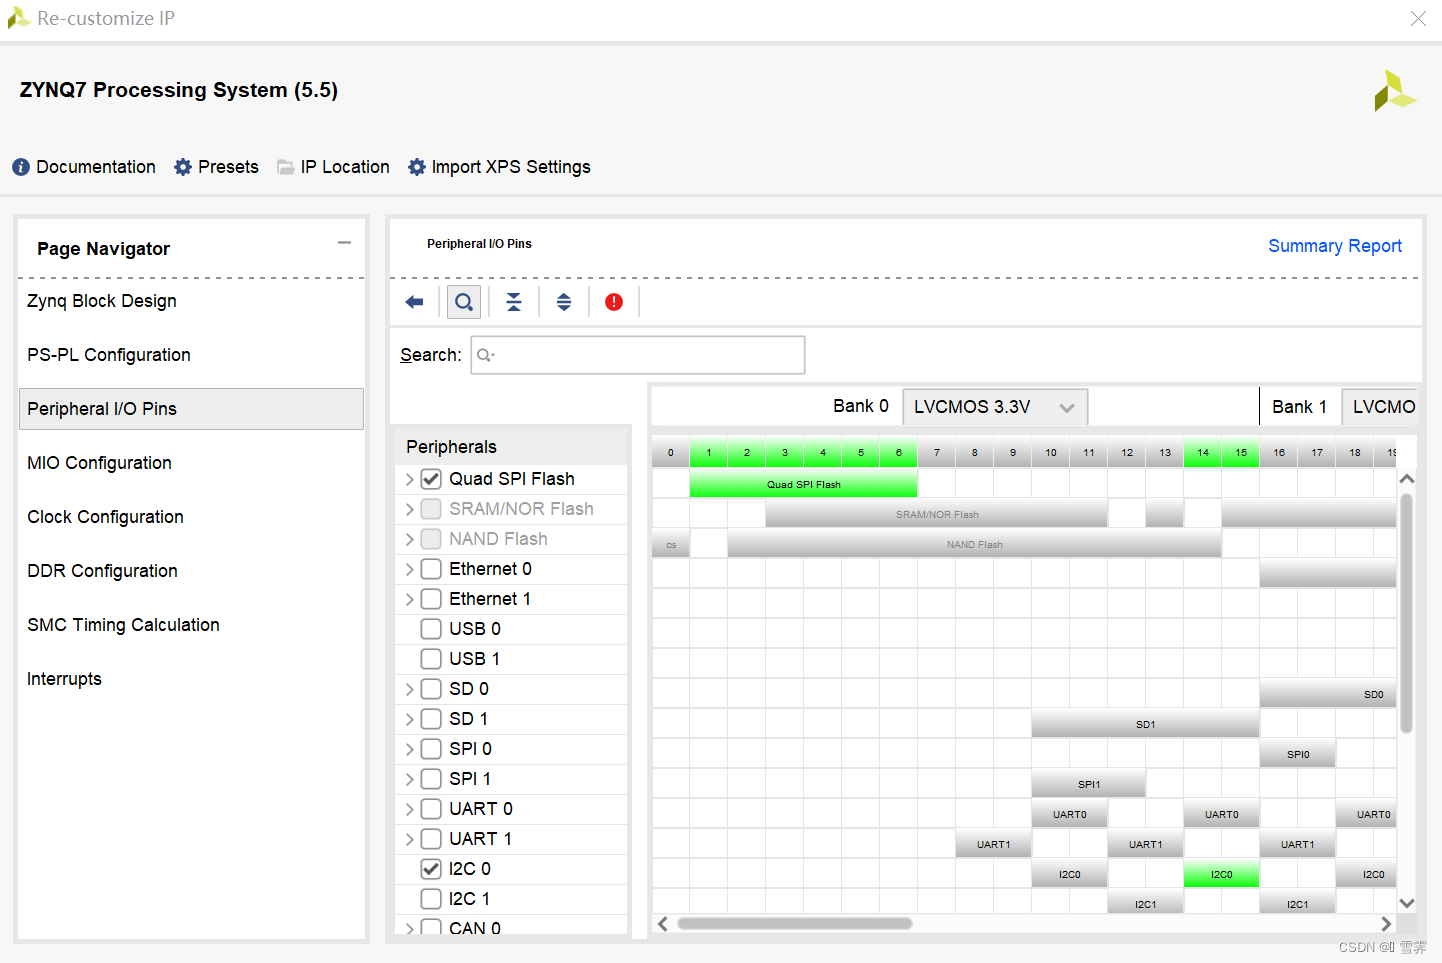The width and height of the screenshot is (1442, 963).
Task: Open Zynq Block Design page
Action: coord(191,301)
